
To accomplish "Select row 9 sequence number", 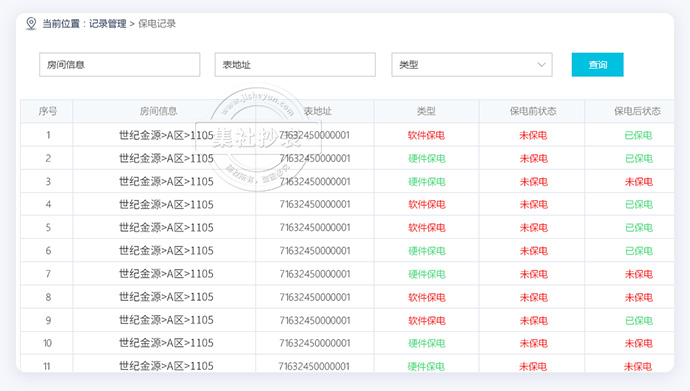I will click(48, 321).
